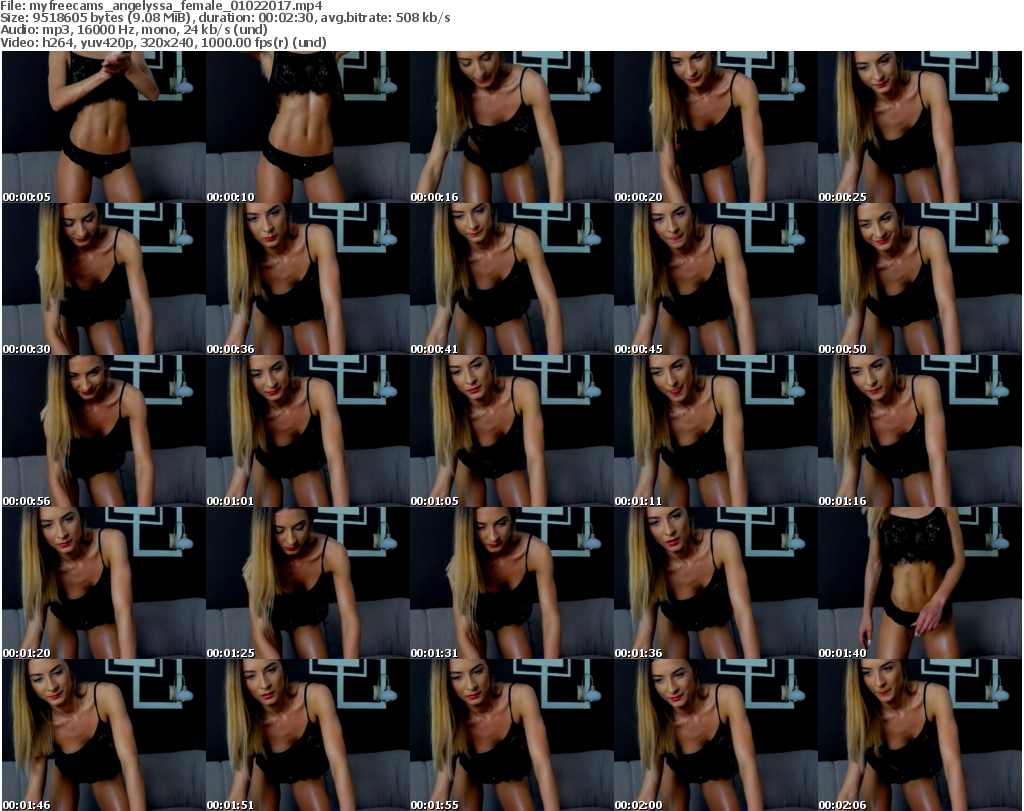
Task: Select the frame marked 00:00:25
Action: click(x=920, y=127)
